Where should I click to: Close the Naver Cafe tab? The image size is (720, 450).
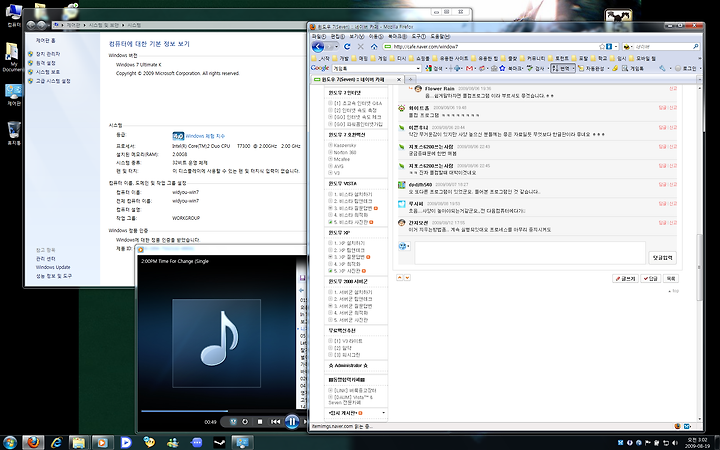pyautogui.click(x=399, y=79)
